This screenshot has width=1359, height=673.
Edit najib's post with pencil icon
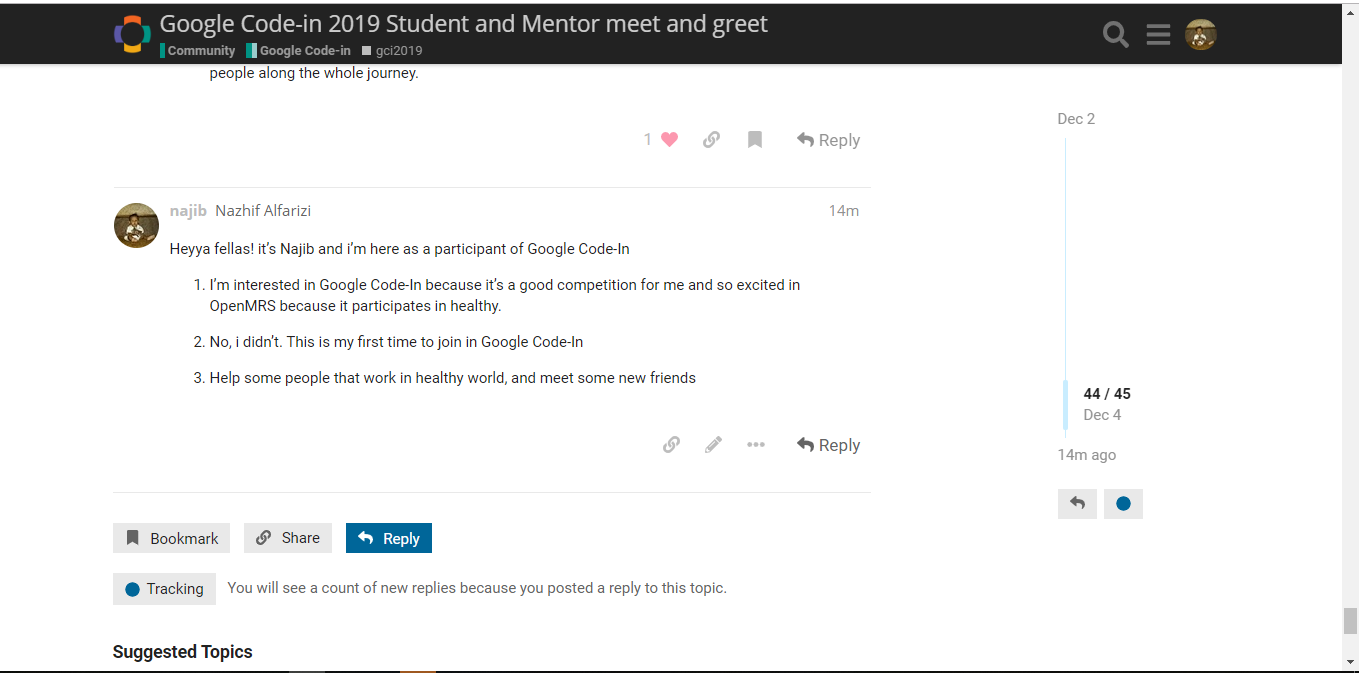coord(713,445)
